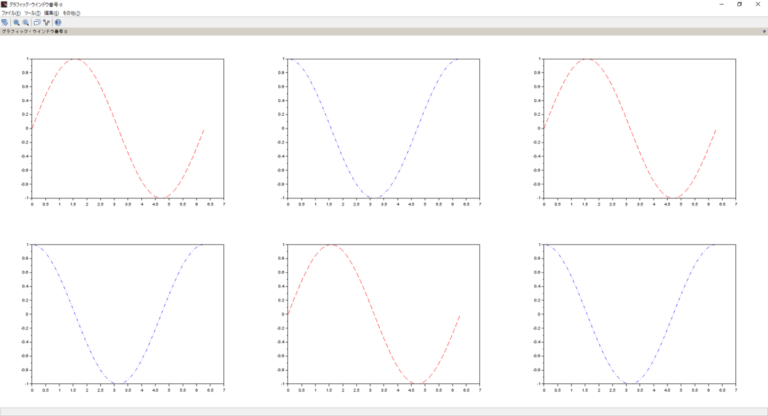Screen dimensions: 768x416
Task: Toggle datatip mode speech-bubble icon
Action: click(37, 23)
